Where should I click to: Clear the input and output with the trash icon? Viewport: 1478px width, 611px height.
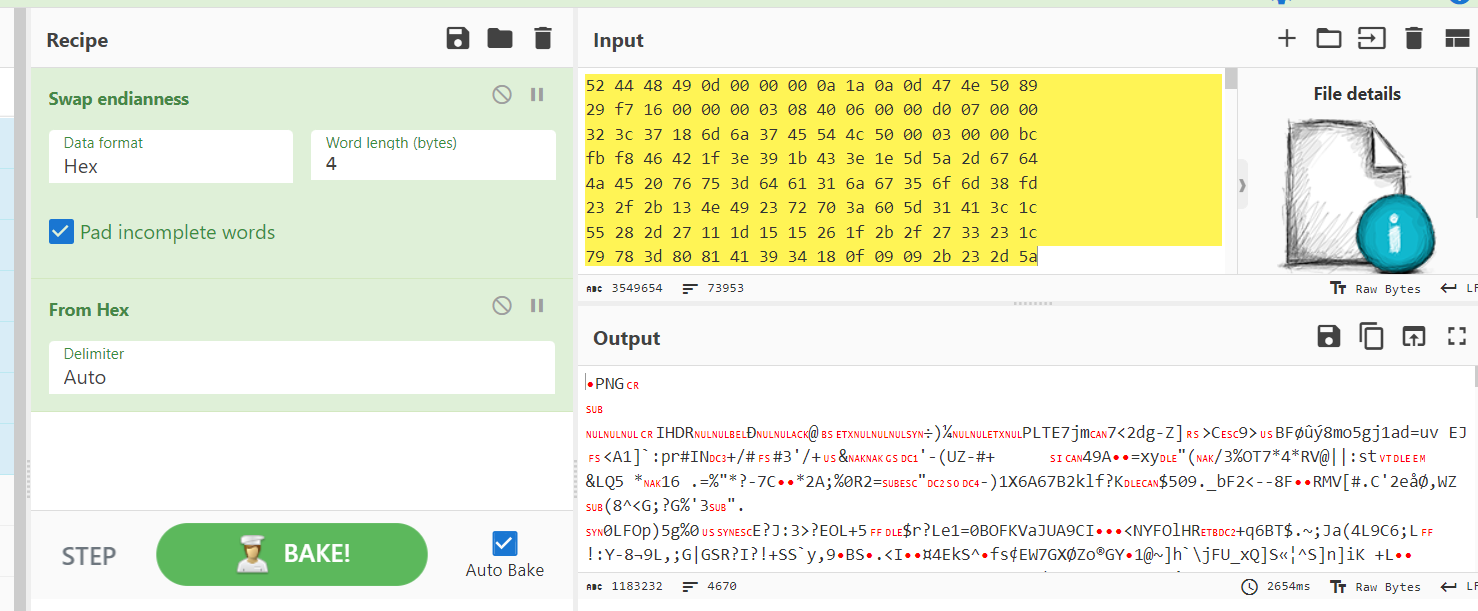(1413, 39)
